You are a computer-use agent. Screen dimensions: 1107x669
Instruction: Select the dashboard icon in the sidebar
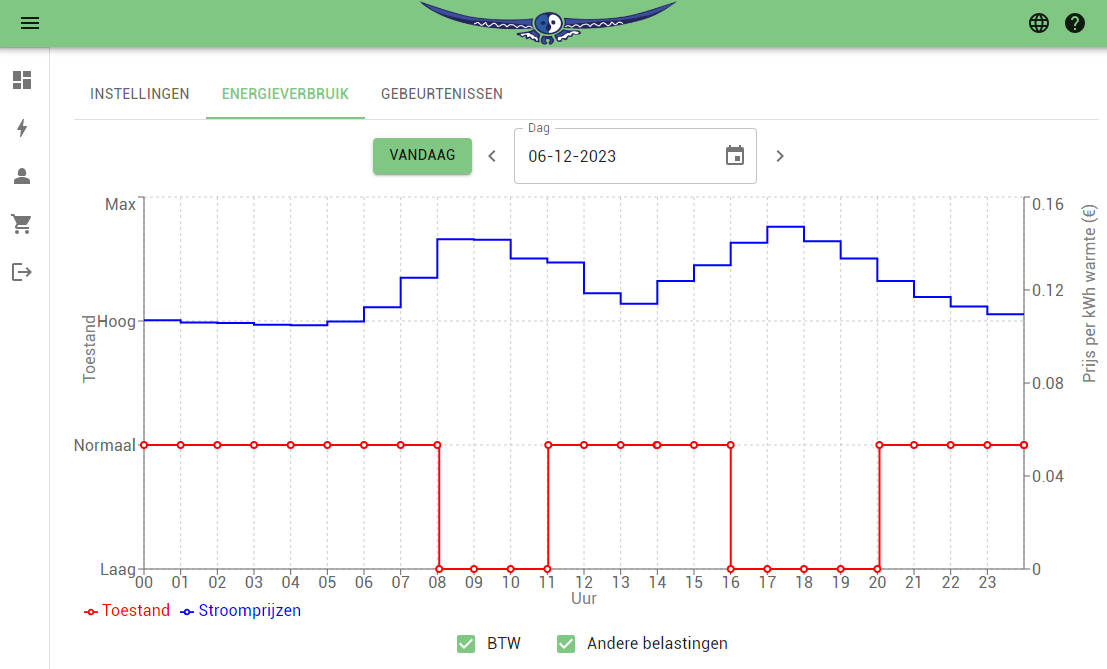21,81
